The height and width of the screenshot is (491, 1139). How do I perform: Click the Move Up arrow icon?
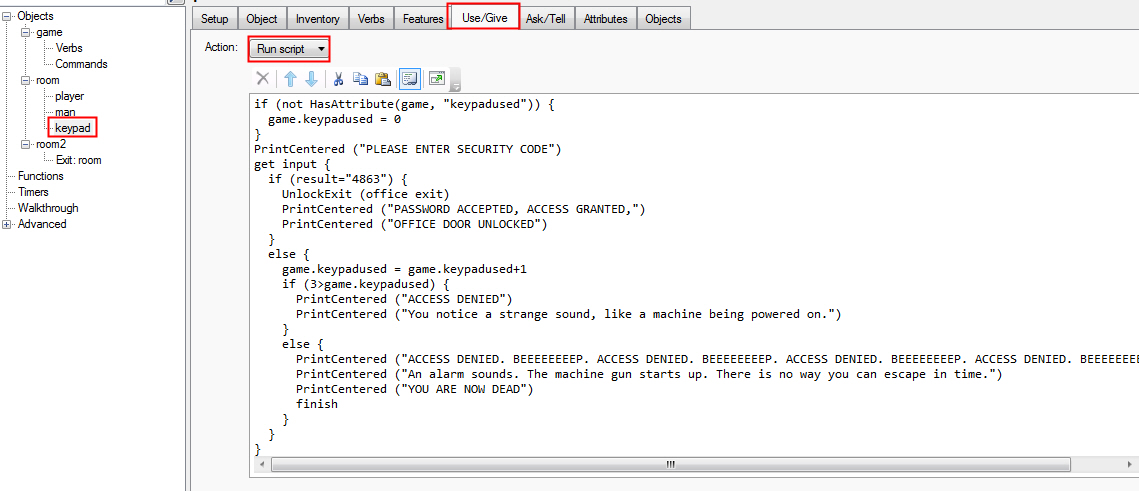[x=290, y=79]
